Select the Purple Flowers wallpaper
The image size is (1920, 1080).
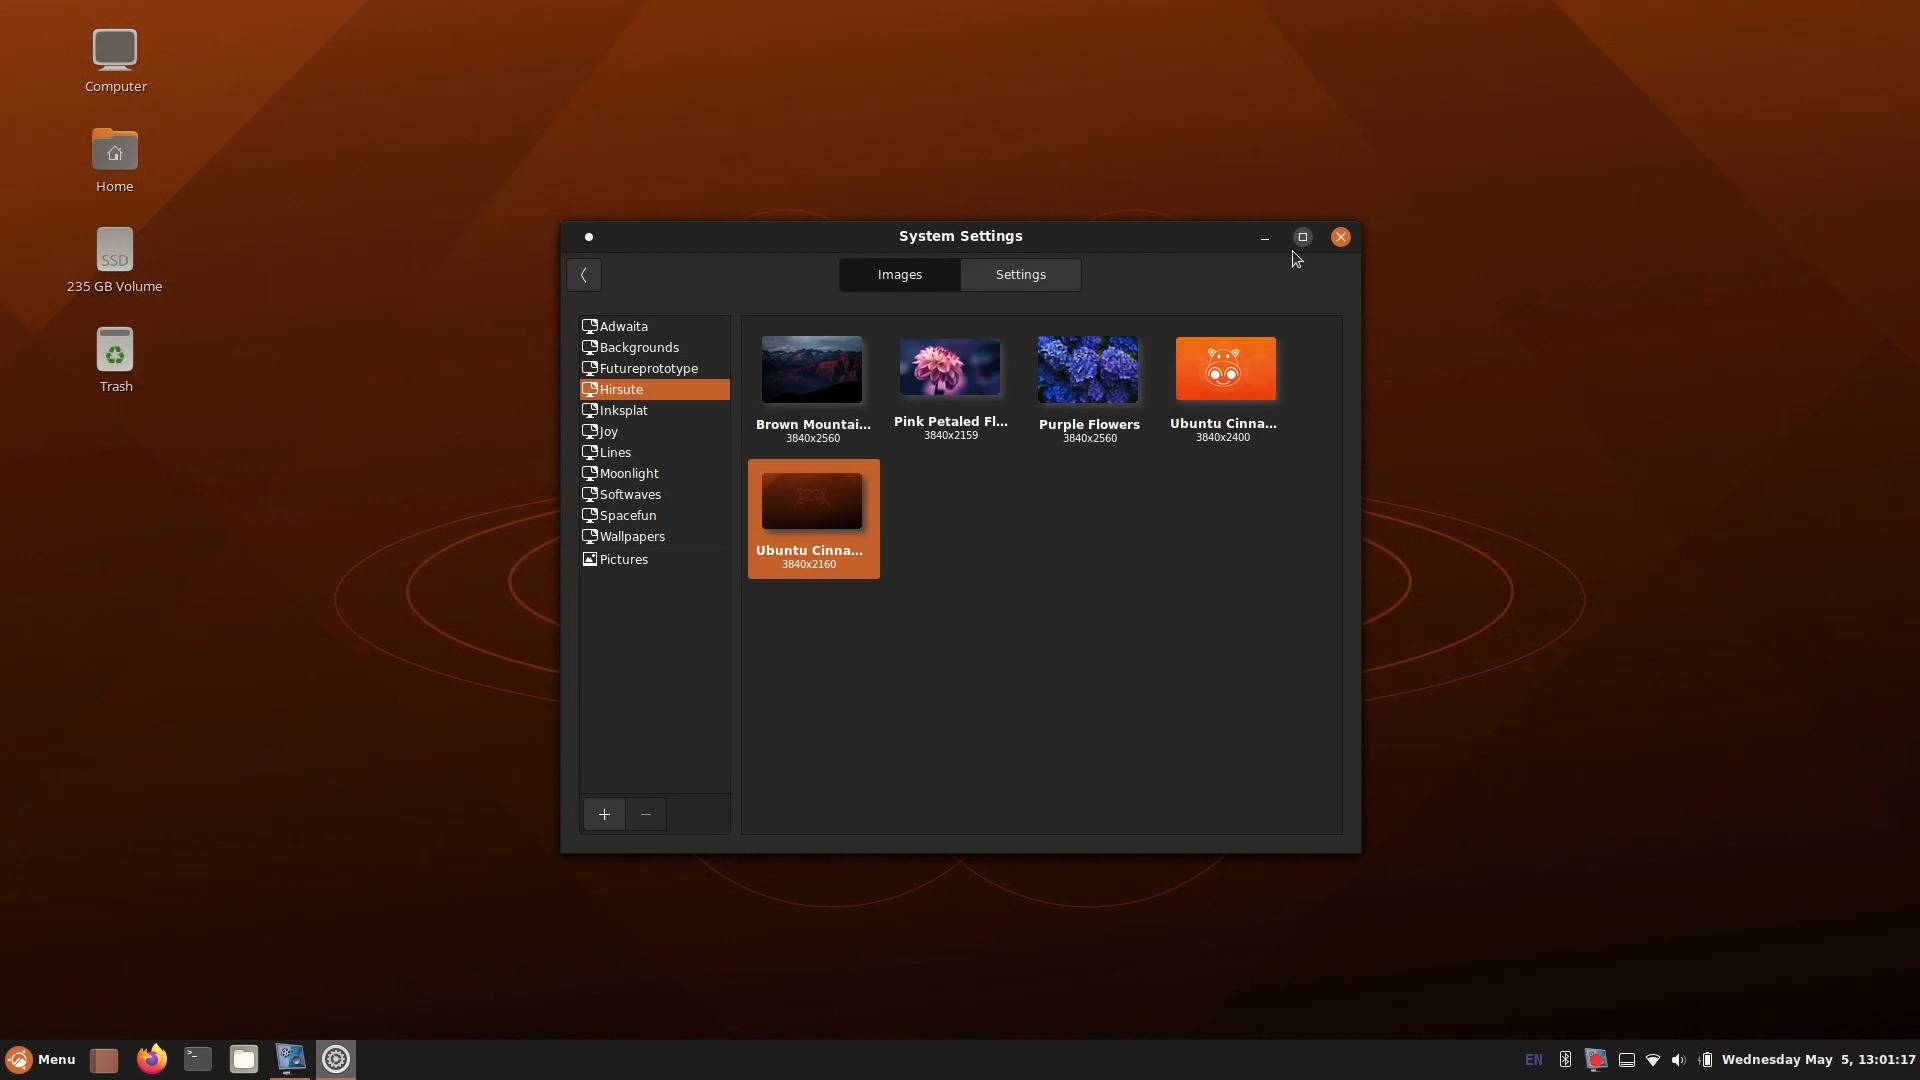(x=1088, y=369)
